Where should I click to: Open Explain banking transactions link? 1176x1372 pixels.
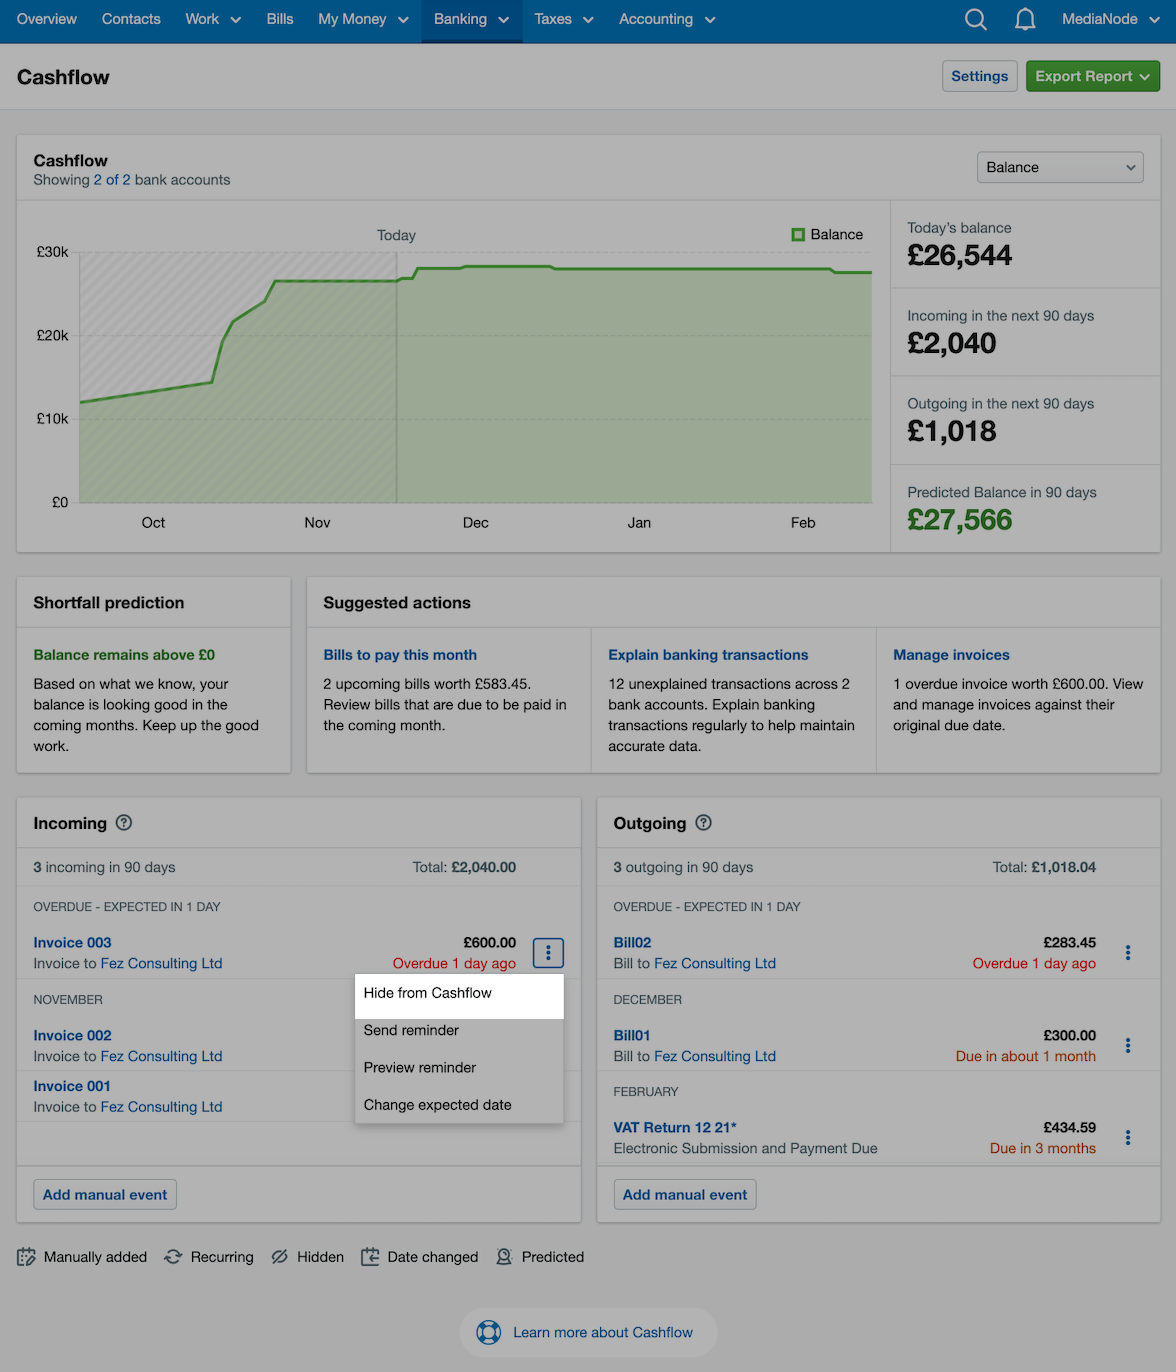coord(708,655)
